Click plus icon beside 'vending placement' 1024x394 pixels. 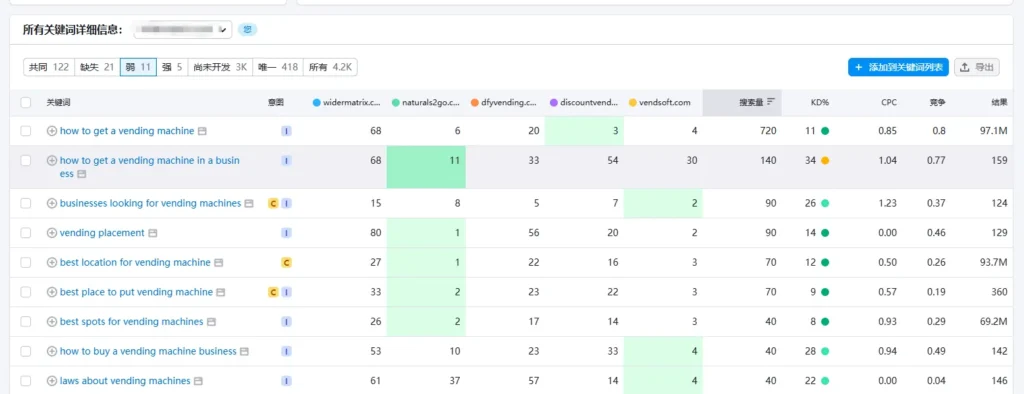pyautogui.click(x=52, y=233)
